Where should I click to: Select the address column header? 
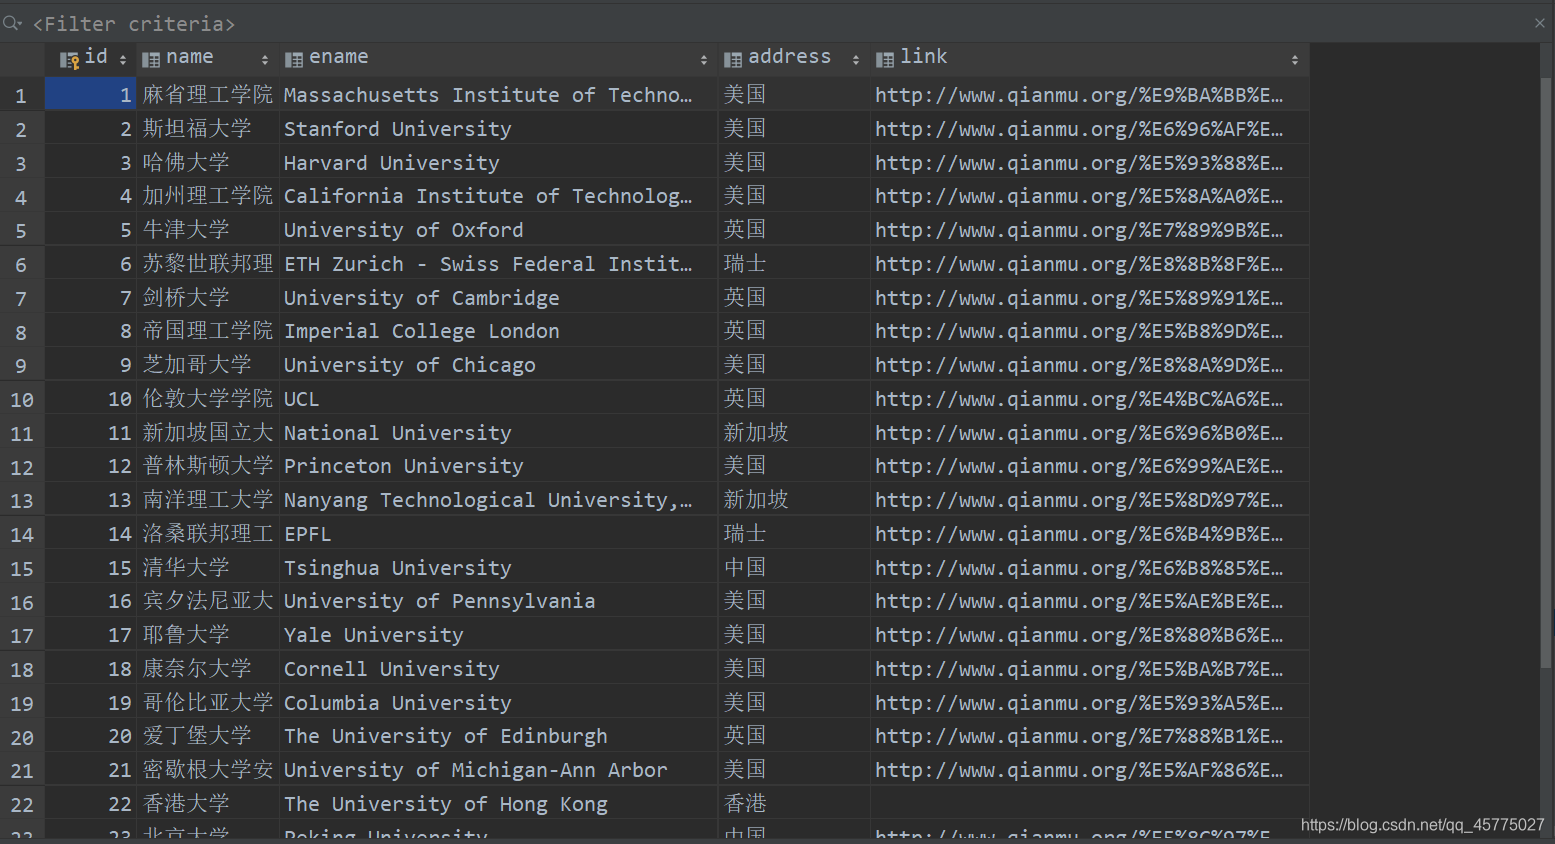pyautogui.click(x=794, y=59)
